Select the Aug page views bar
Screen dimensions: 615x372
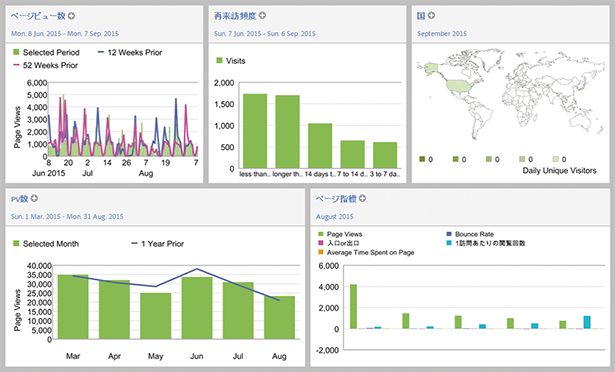click(x=279, y=317)
